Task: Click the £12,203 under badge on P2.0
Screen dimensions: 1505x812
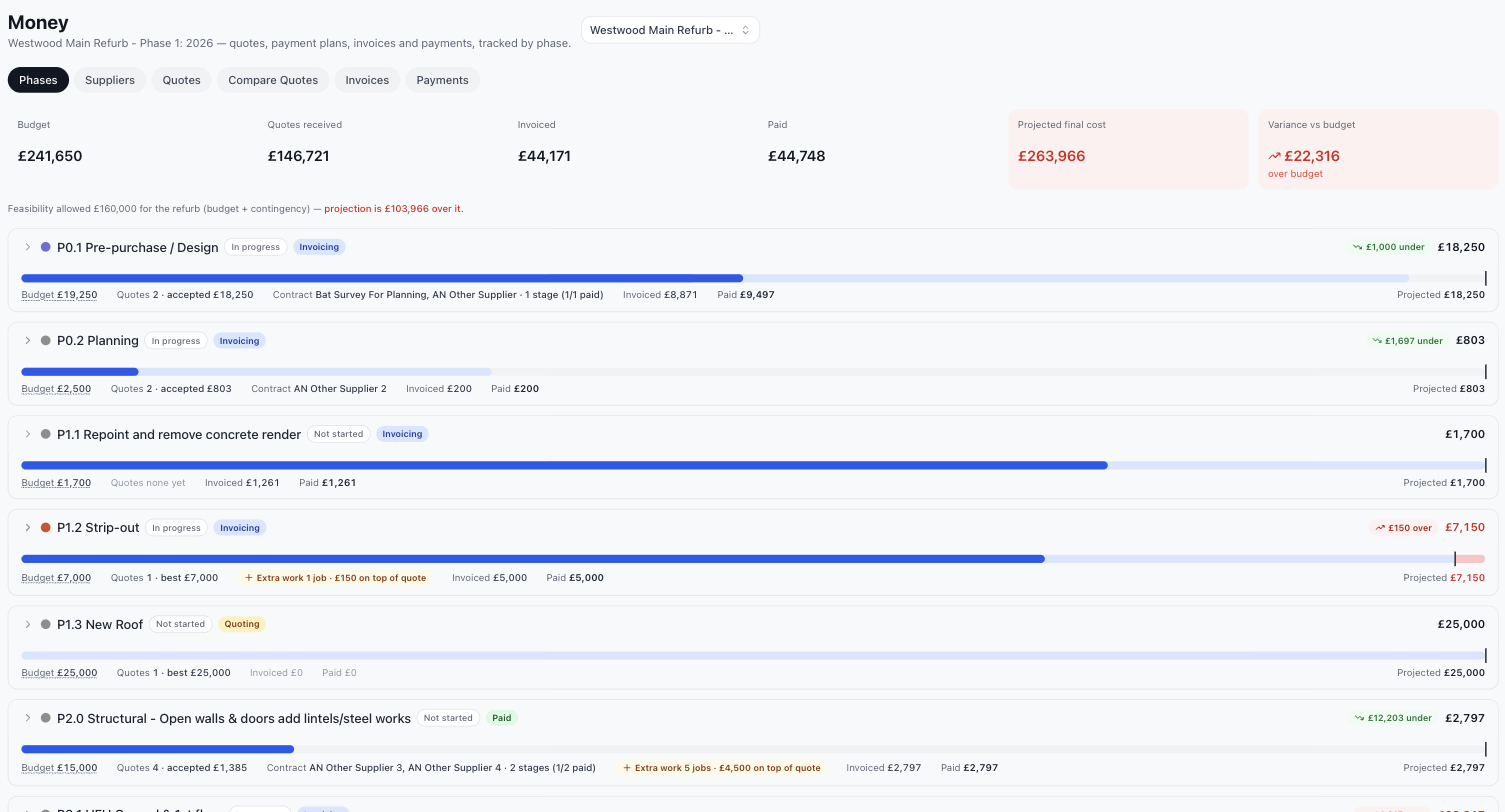Action: click(1391, 718)
